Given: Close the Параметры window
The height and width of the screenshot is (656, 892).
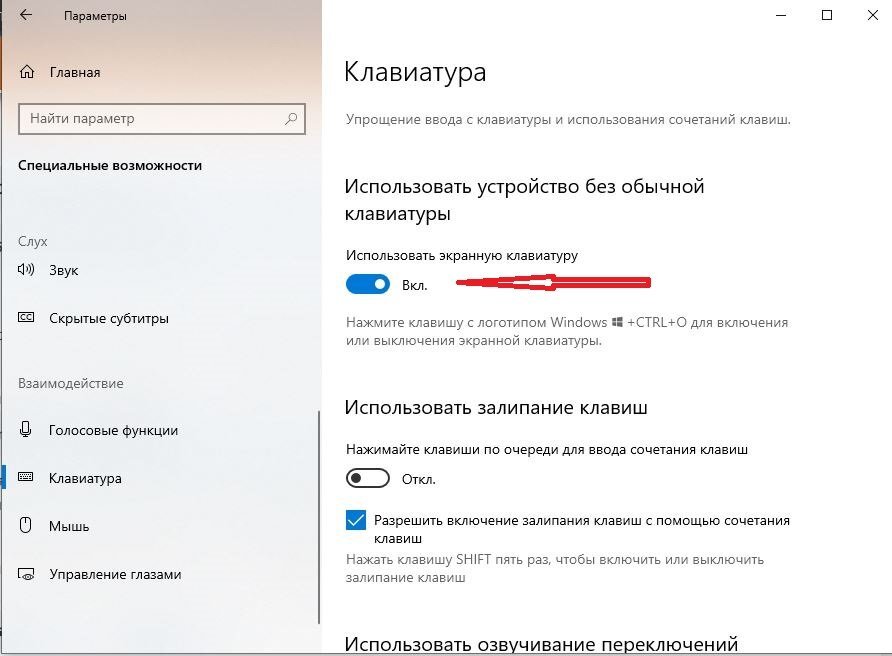Looking at the screenshot, I should (x=873, y=15).
